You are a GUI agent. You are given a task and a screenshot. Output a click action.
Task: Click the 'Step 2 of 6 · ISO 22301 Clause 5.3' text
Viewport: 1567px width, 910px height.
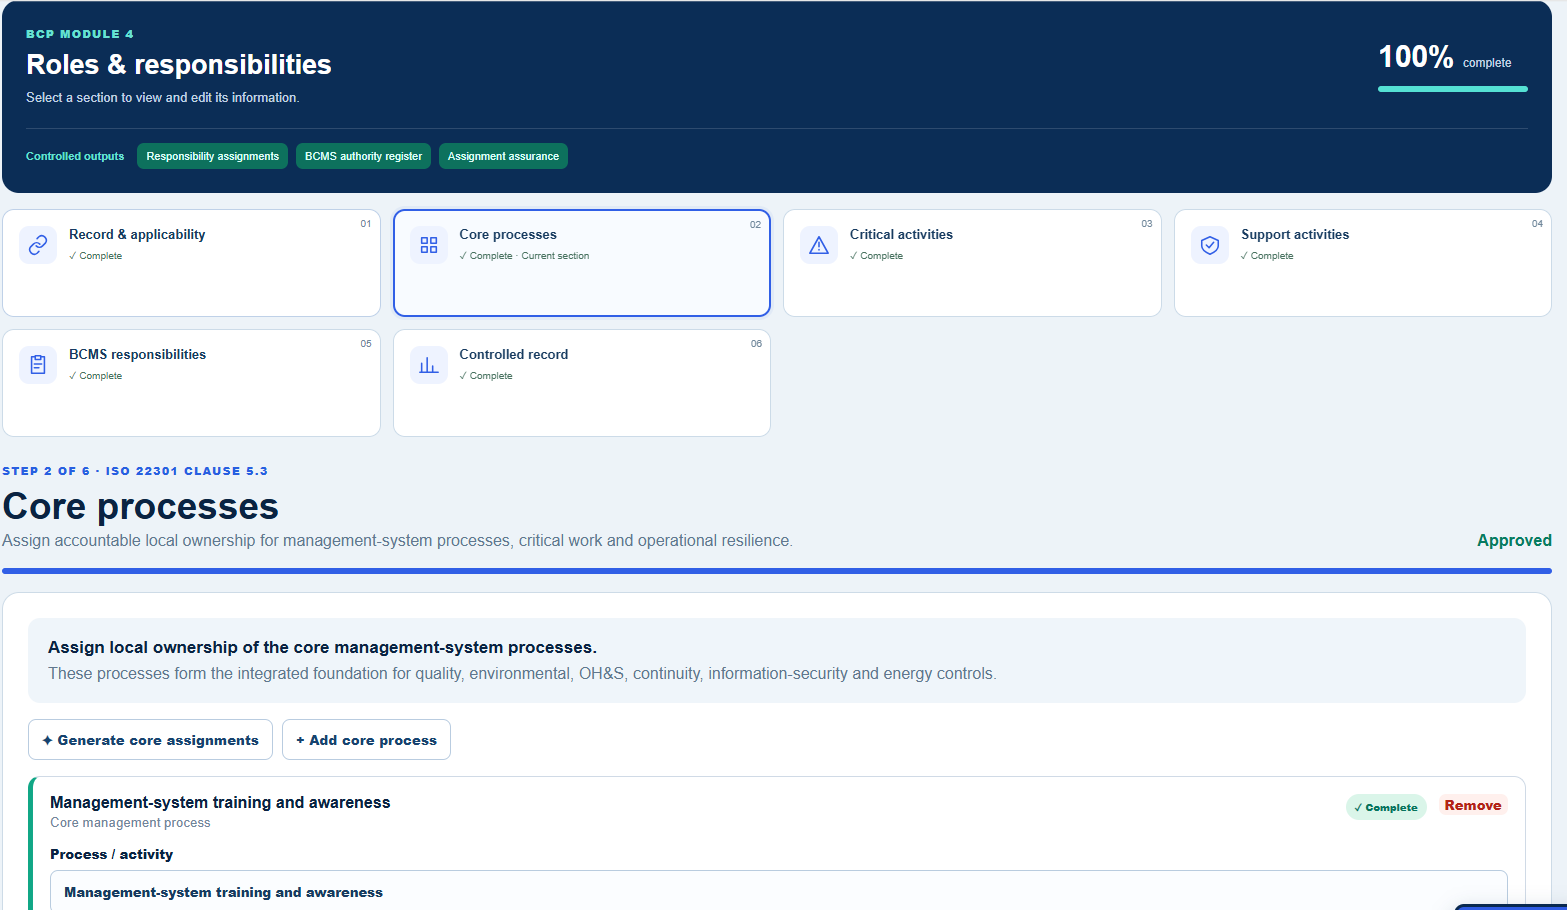[x=135, y=471]
